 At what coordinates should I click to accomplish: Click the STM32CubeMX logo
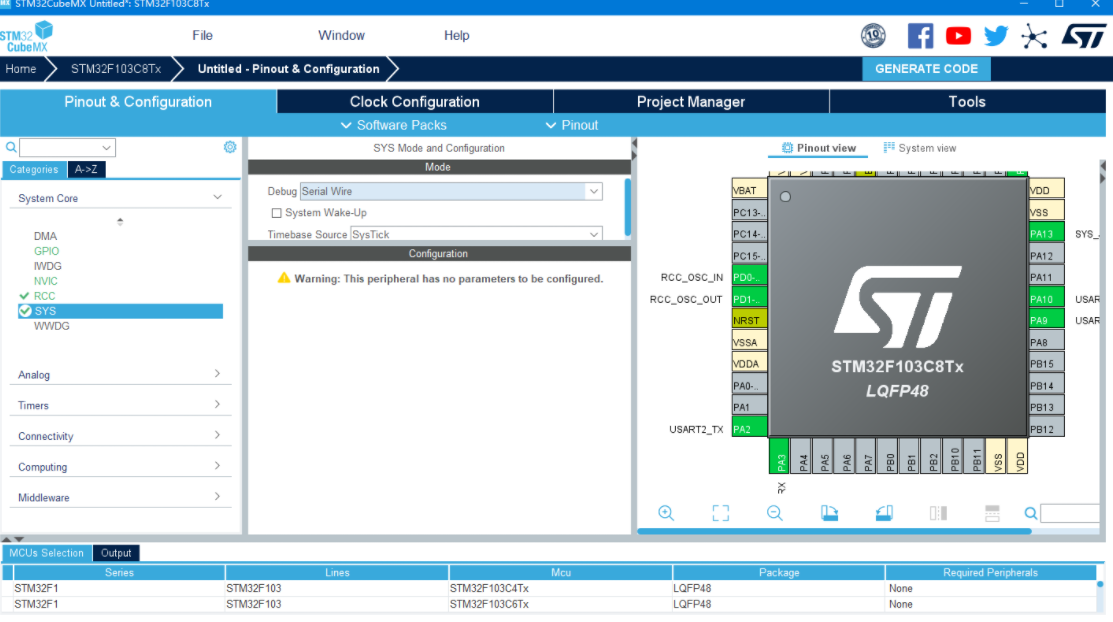(x=27, y=37)
